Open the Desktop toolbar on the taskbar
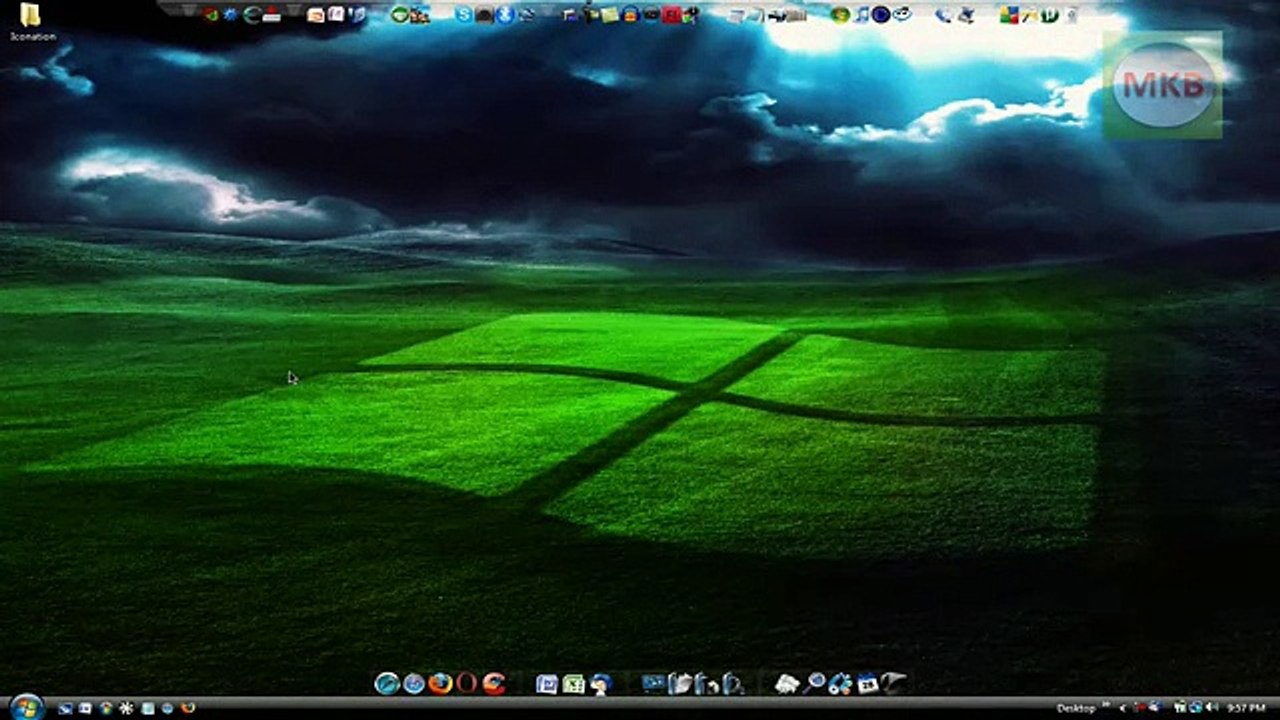This screenshot has height=720, width=1280. pyautogui.click(x=1076, y=708)
